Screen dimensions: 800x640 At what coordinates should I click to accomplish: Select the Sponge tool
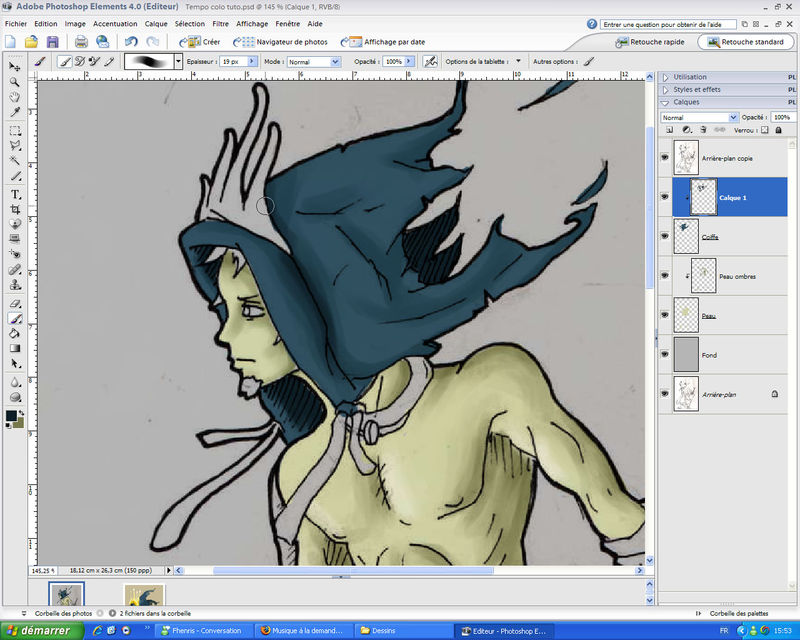click(x=15, y=397)
